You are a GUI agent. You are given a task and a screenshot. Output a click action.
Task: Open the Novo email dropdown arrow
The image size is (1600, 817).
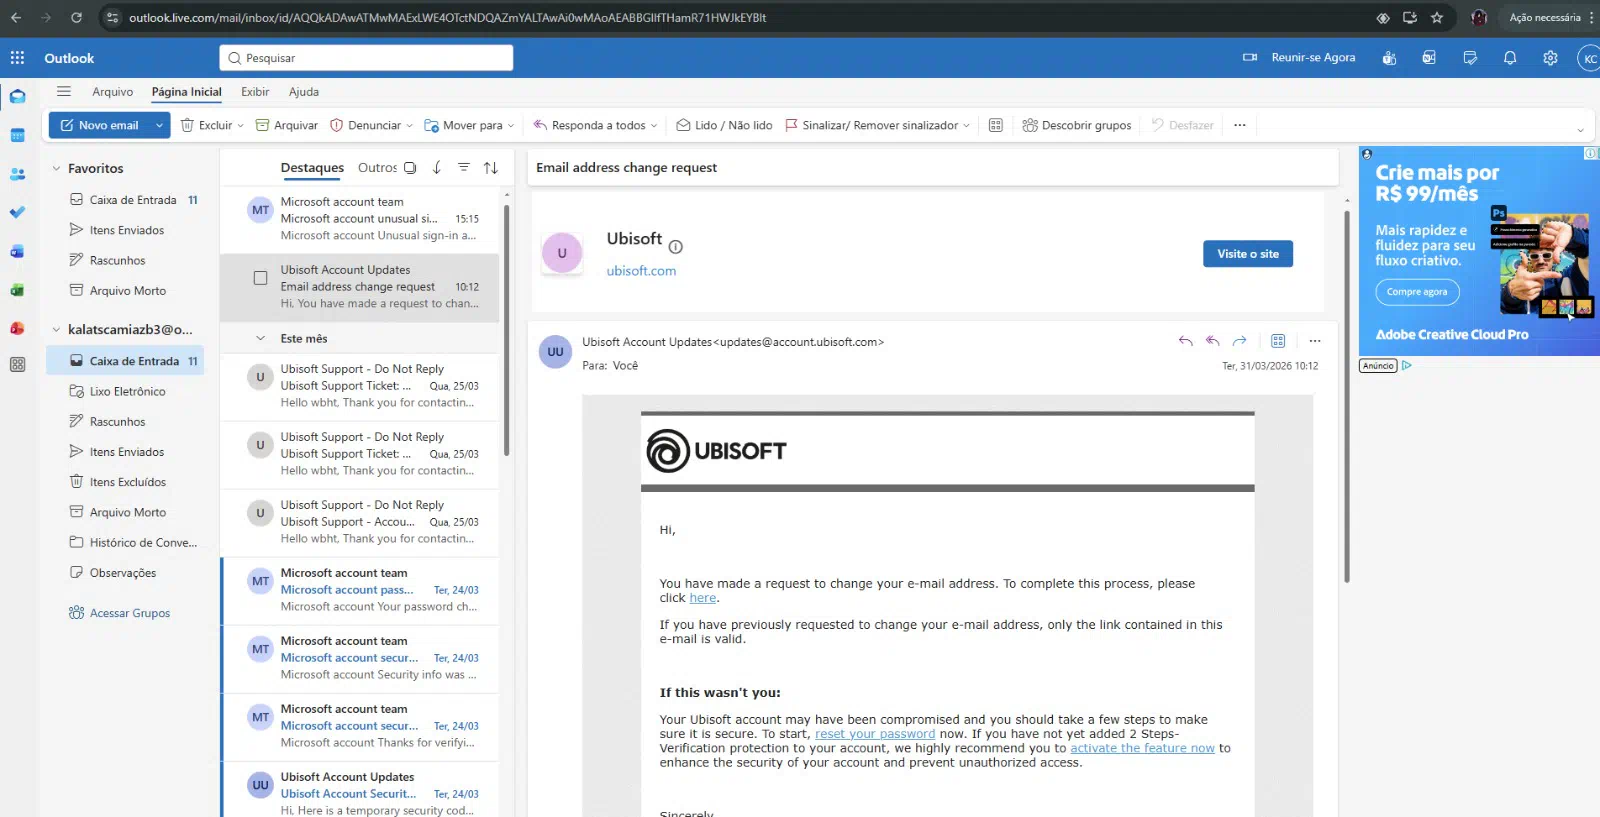pyautogui.click(x=159, y=125)
